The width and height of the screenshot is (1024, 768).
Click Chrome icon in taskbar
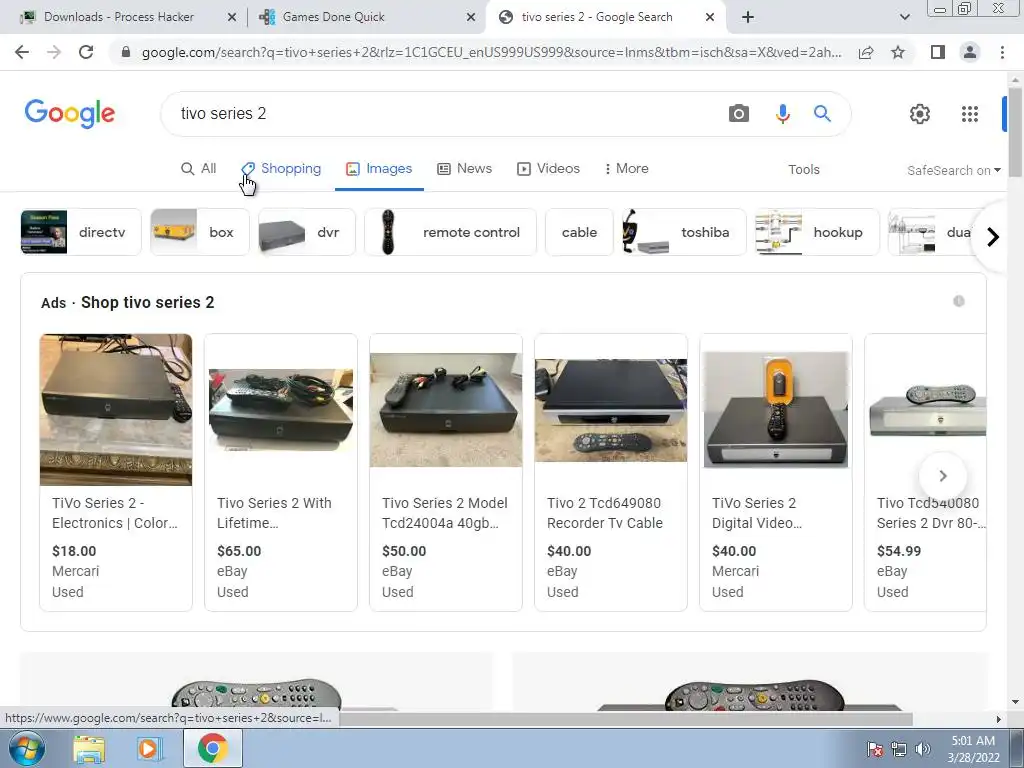point(213,748)
